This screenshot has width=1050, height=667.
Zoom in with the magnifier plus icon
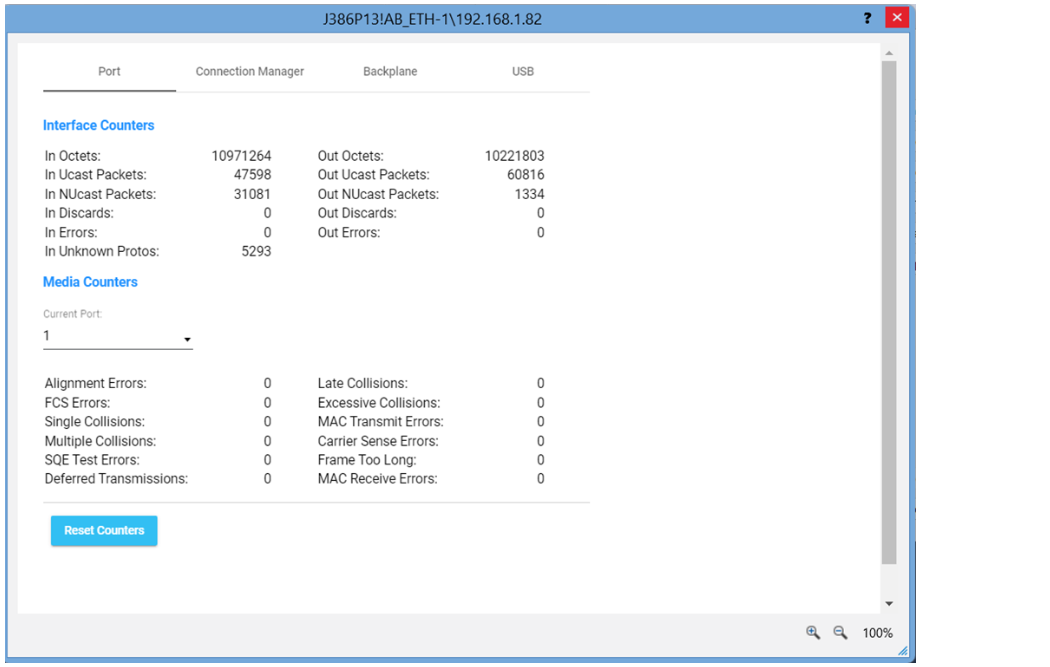pyautogui.click(x=813, y=632)
